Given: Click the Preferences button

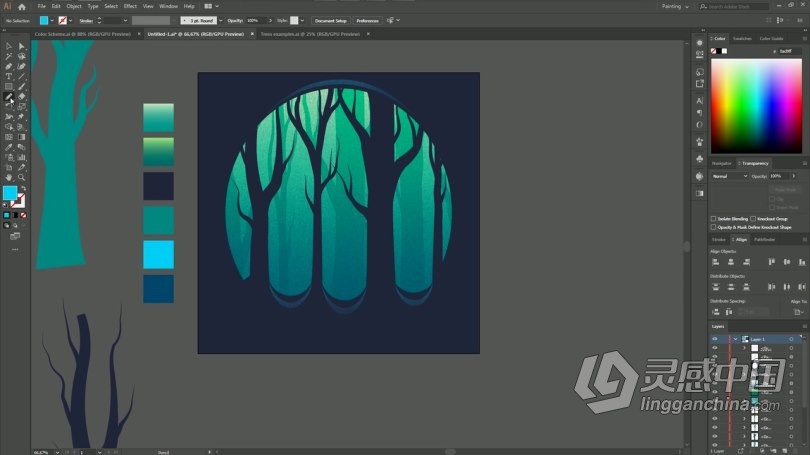Looking at the screenshot, I should tap(367, 21).
